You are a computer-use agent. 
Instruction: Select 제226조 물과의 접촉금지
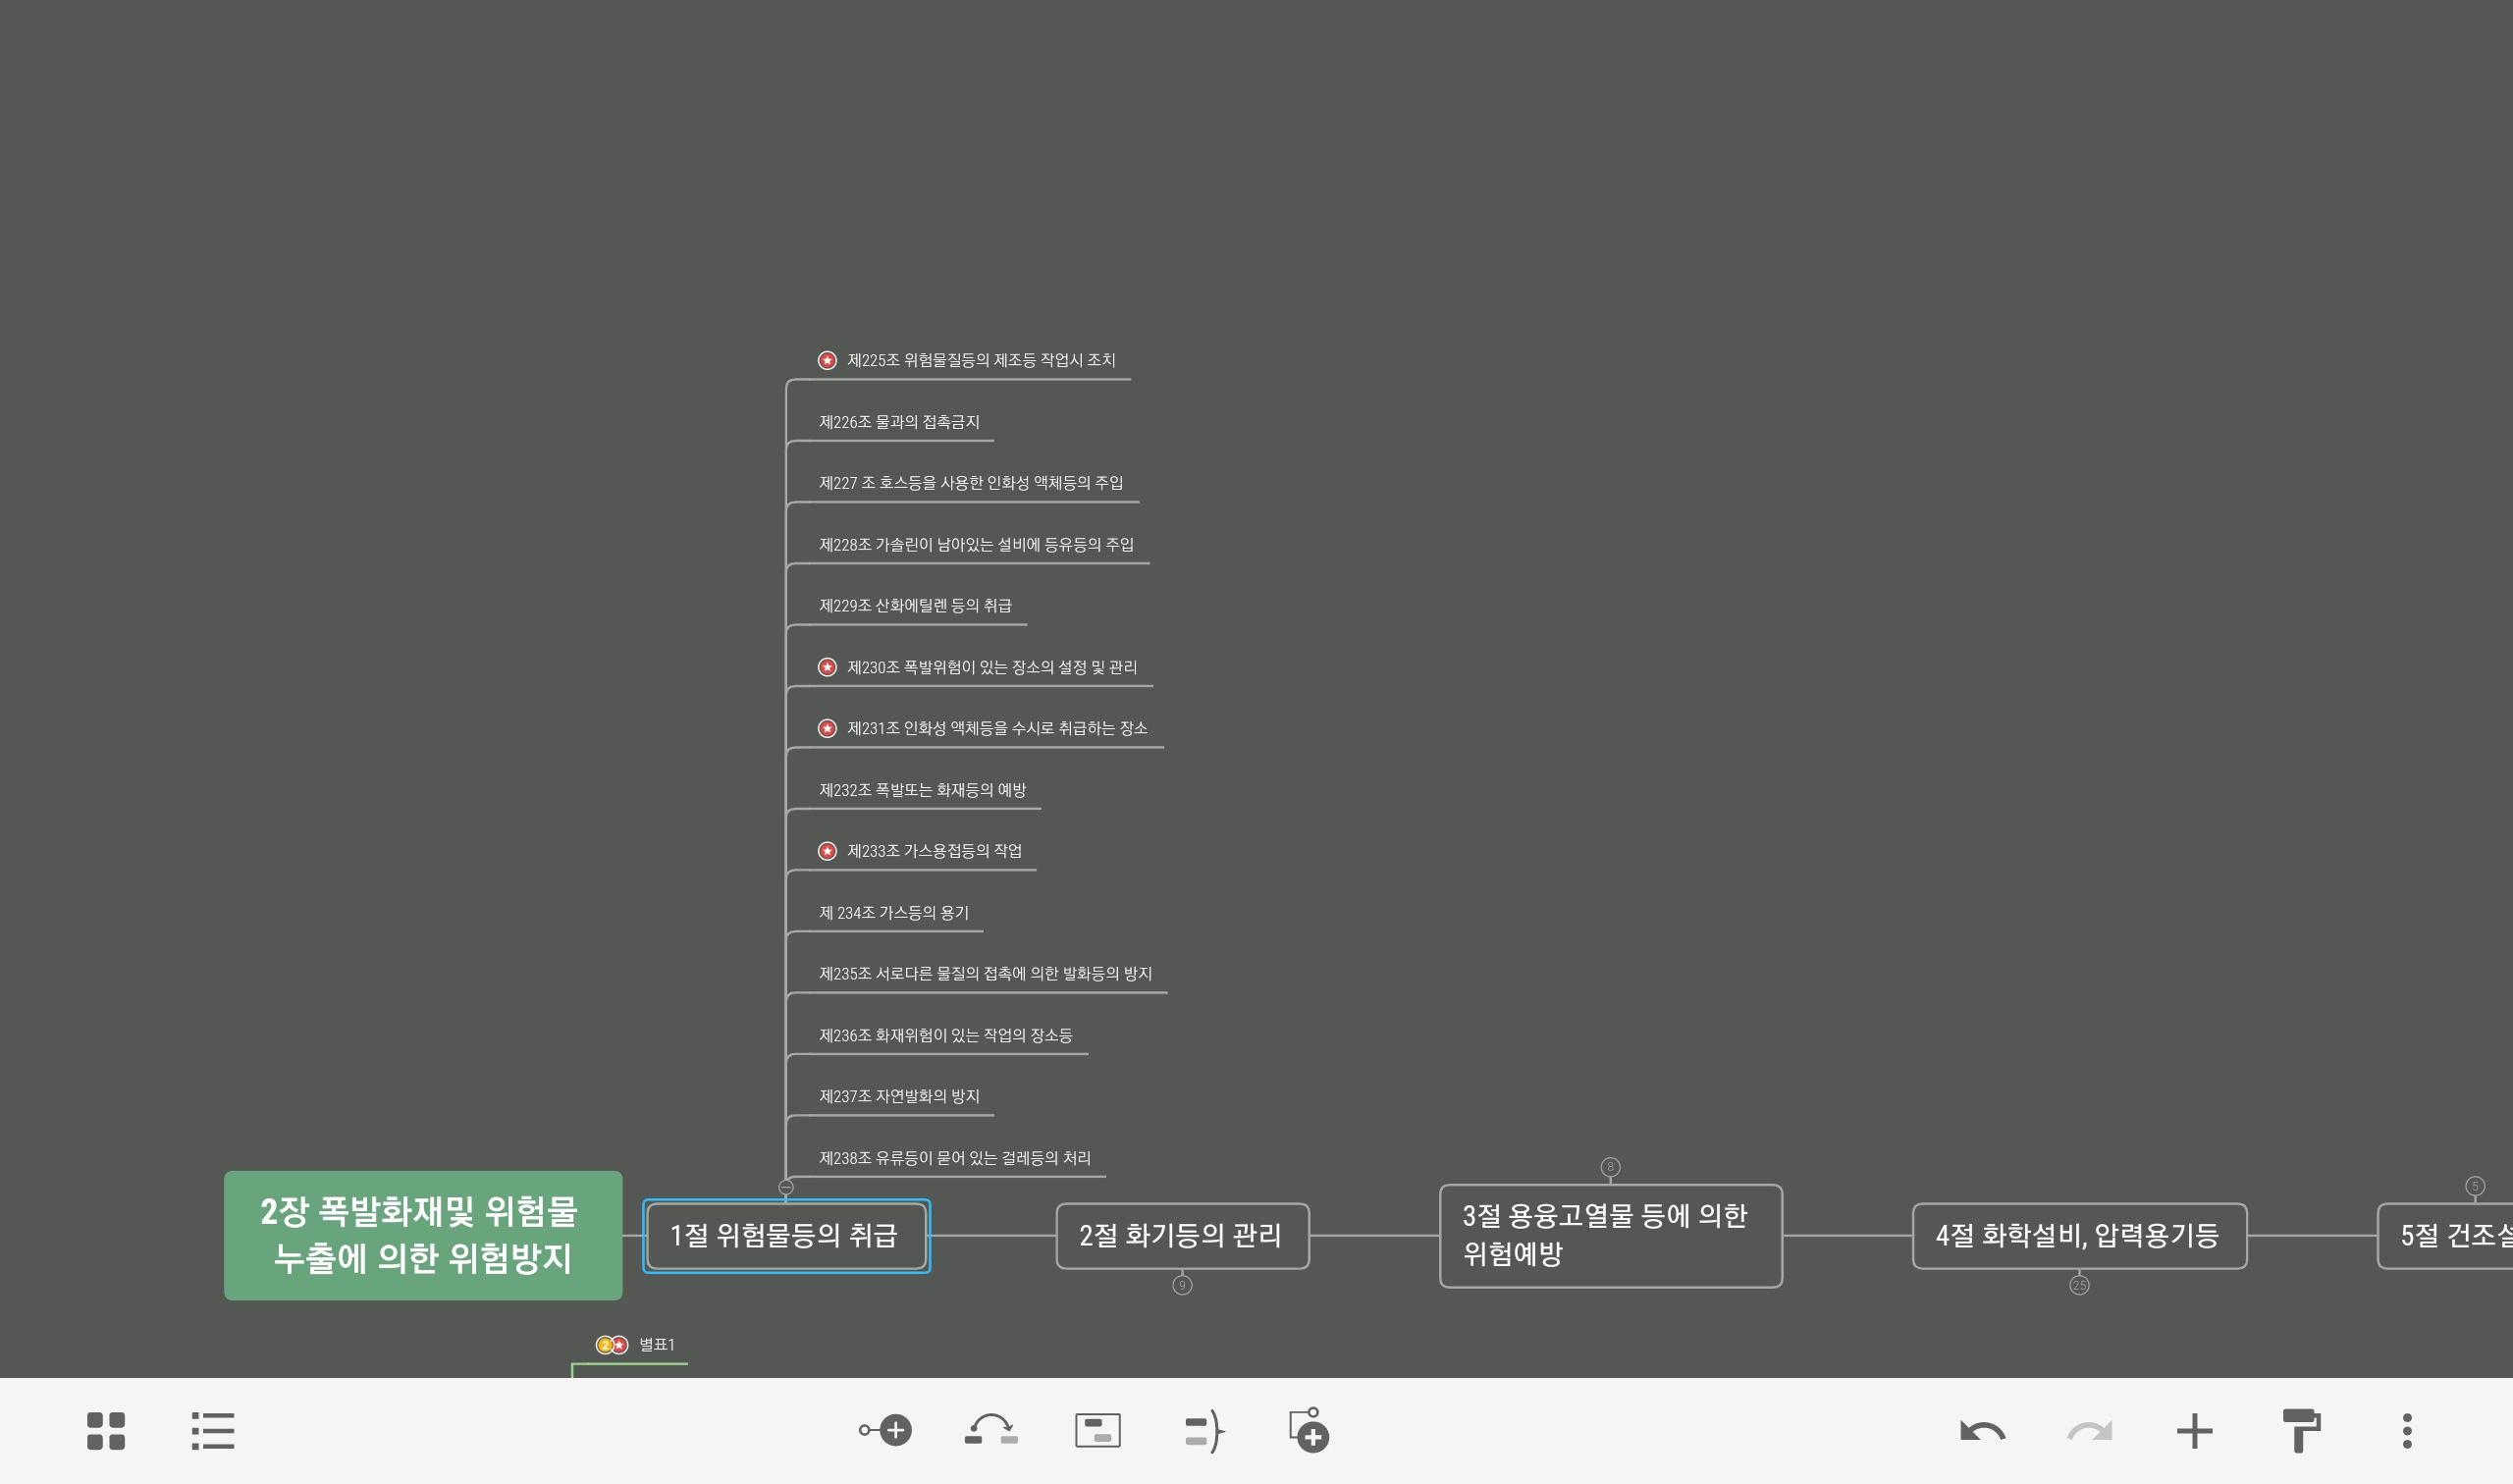pyautogui.click(x=899, y=422)
